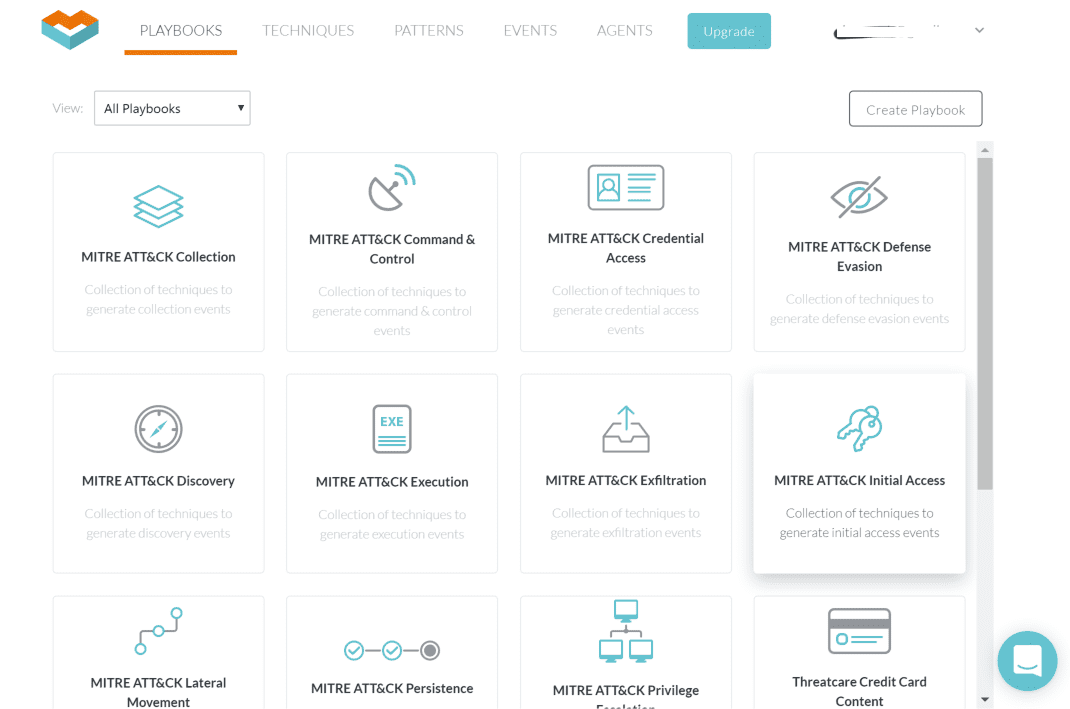This screenshot has height=709, width=1070.
Task: Click the playbook list scrollbar thumb
Action: coord(985,323)
